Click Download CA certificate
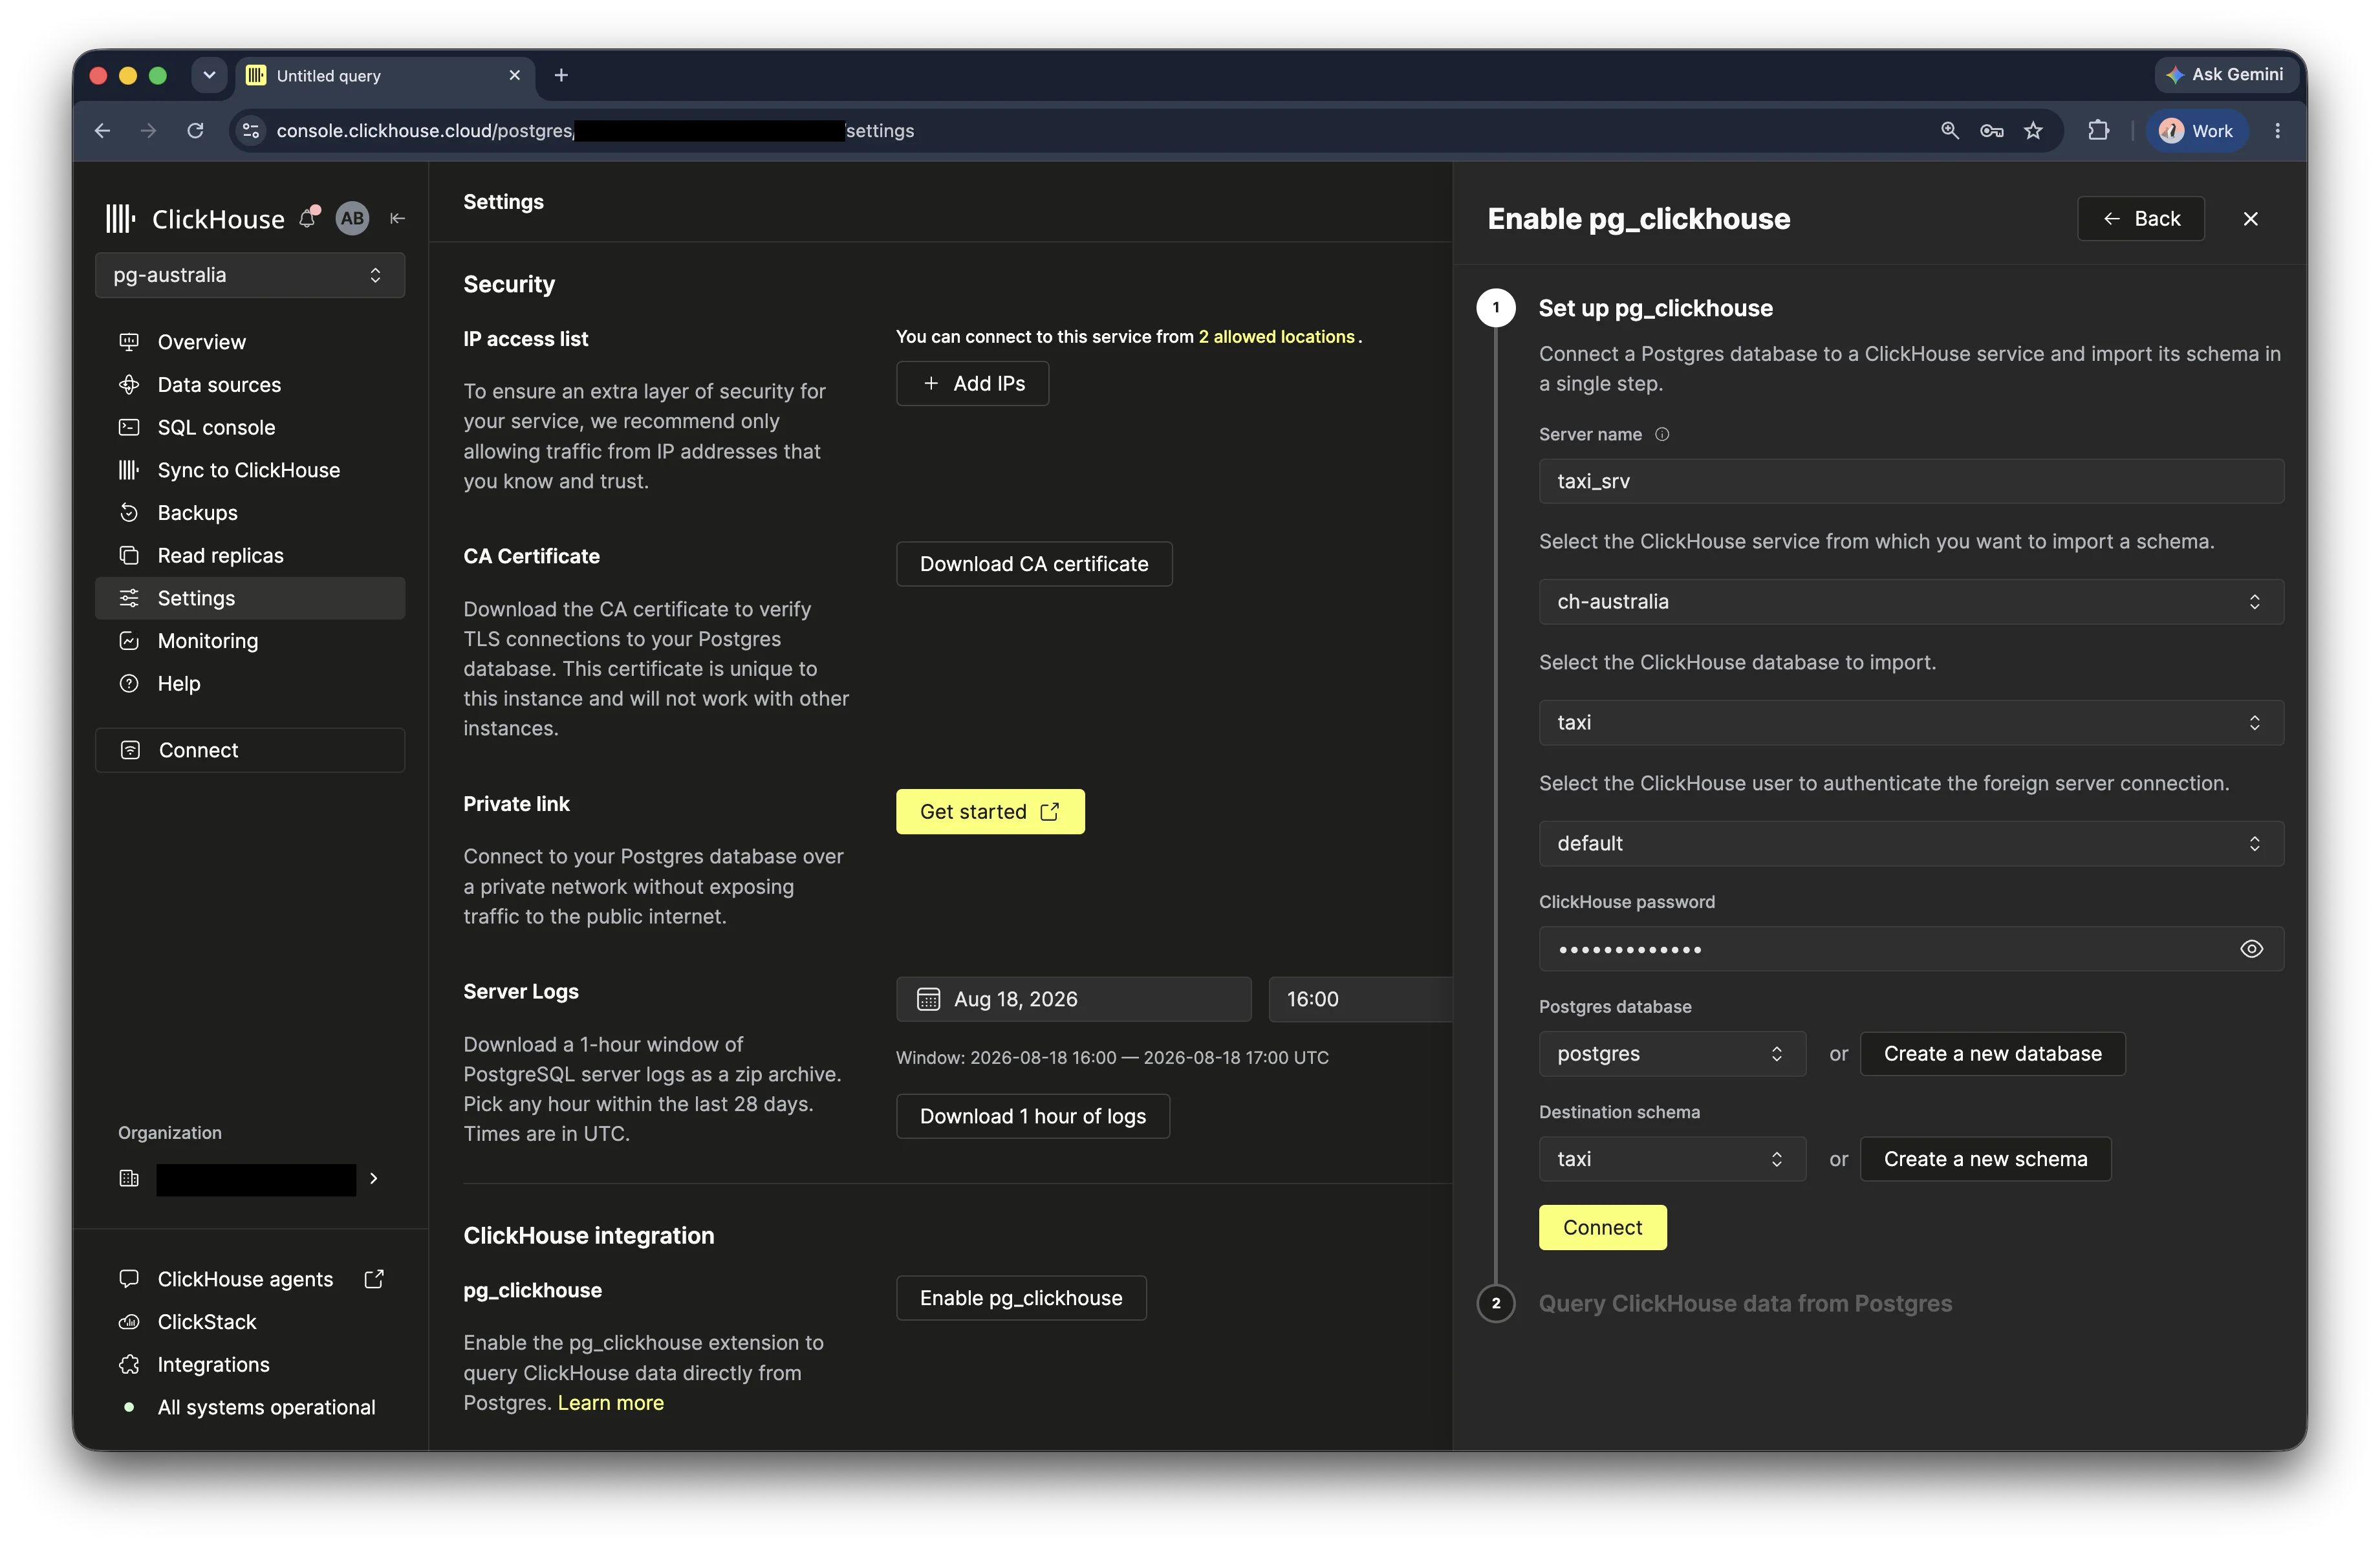Viewport: 2380px width, 1547px height. tap(1034, 564)
